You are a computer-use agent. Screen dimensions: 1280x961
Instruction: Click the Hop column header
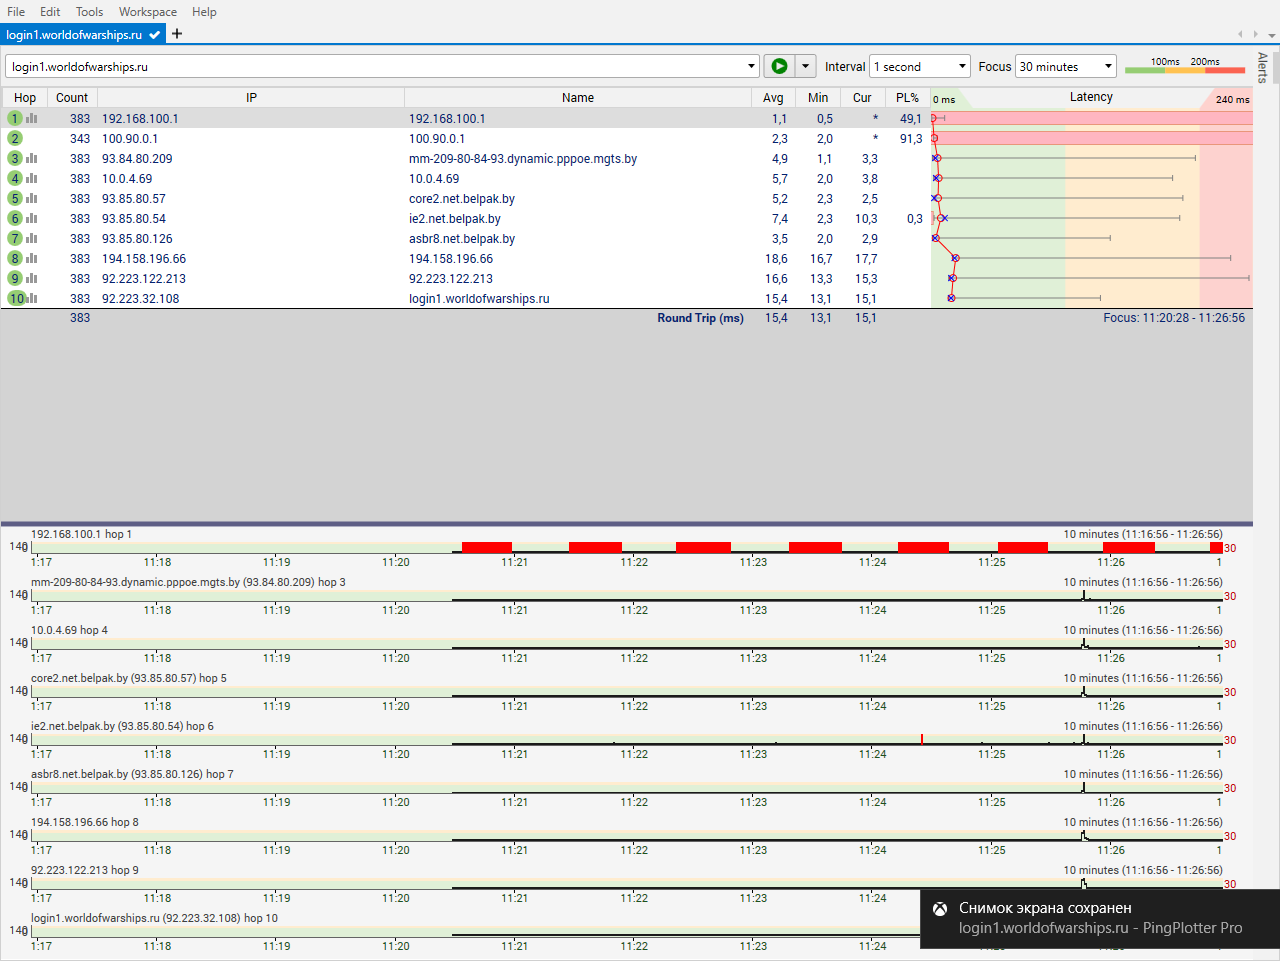[x=25, y=98]
